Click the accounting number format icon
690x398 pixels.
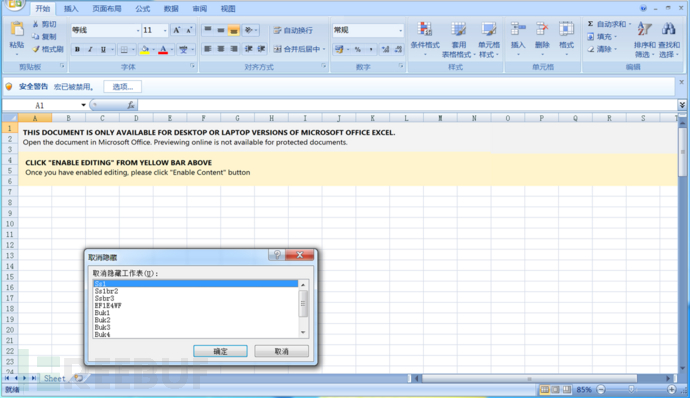pos(339,49)
